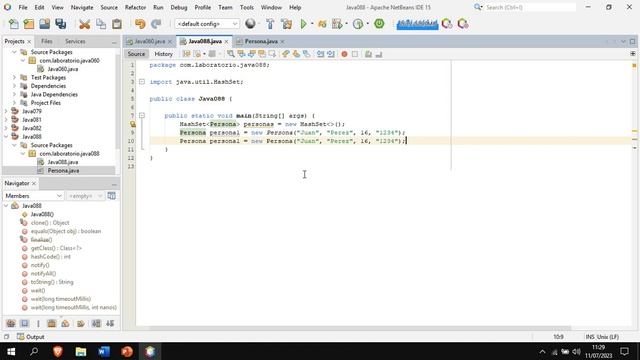Click the browser globe icon beside the config selector

250,24
